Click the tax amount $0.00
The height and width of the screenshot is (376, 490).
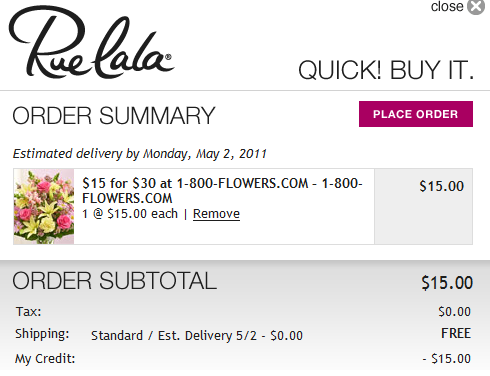454,312
